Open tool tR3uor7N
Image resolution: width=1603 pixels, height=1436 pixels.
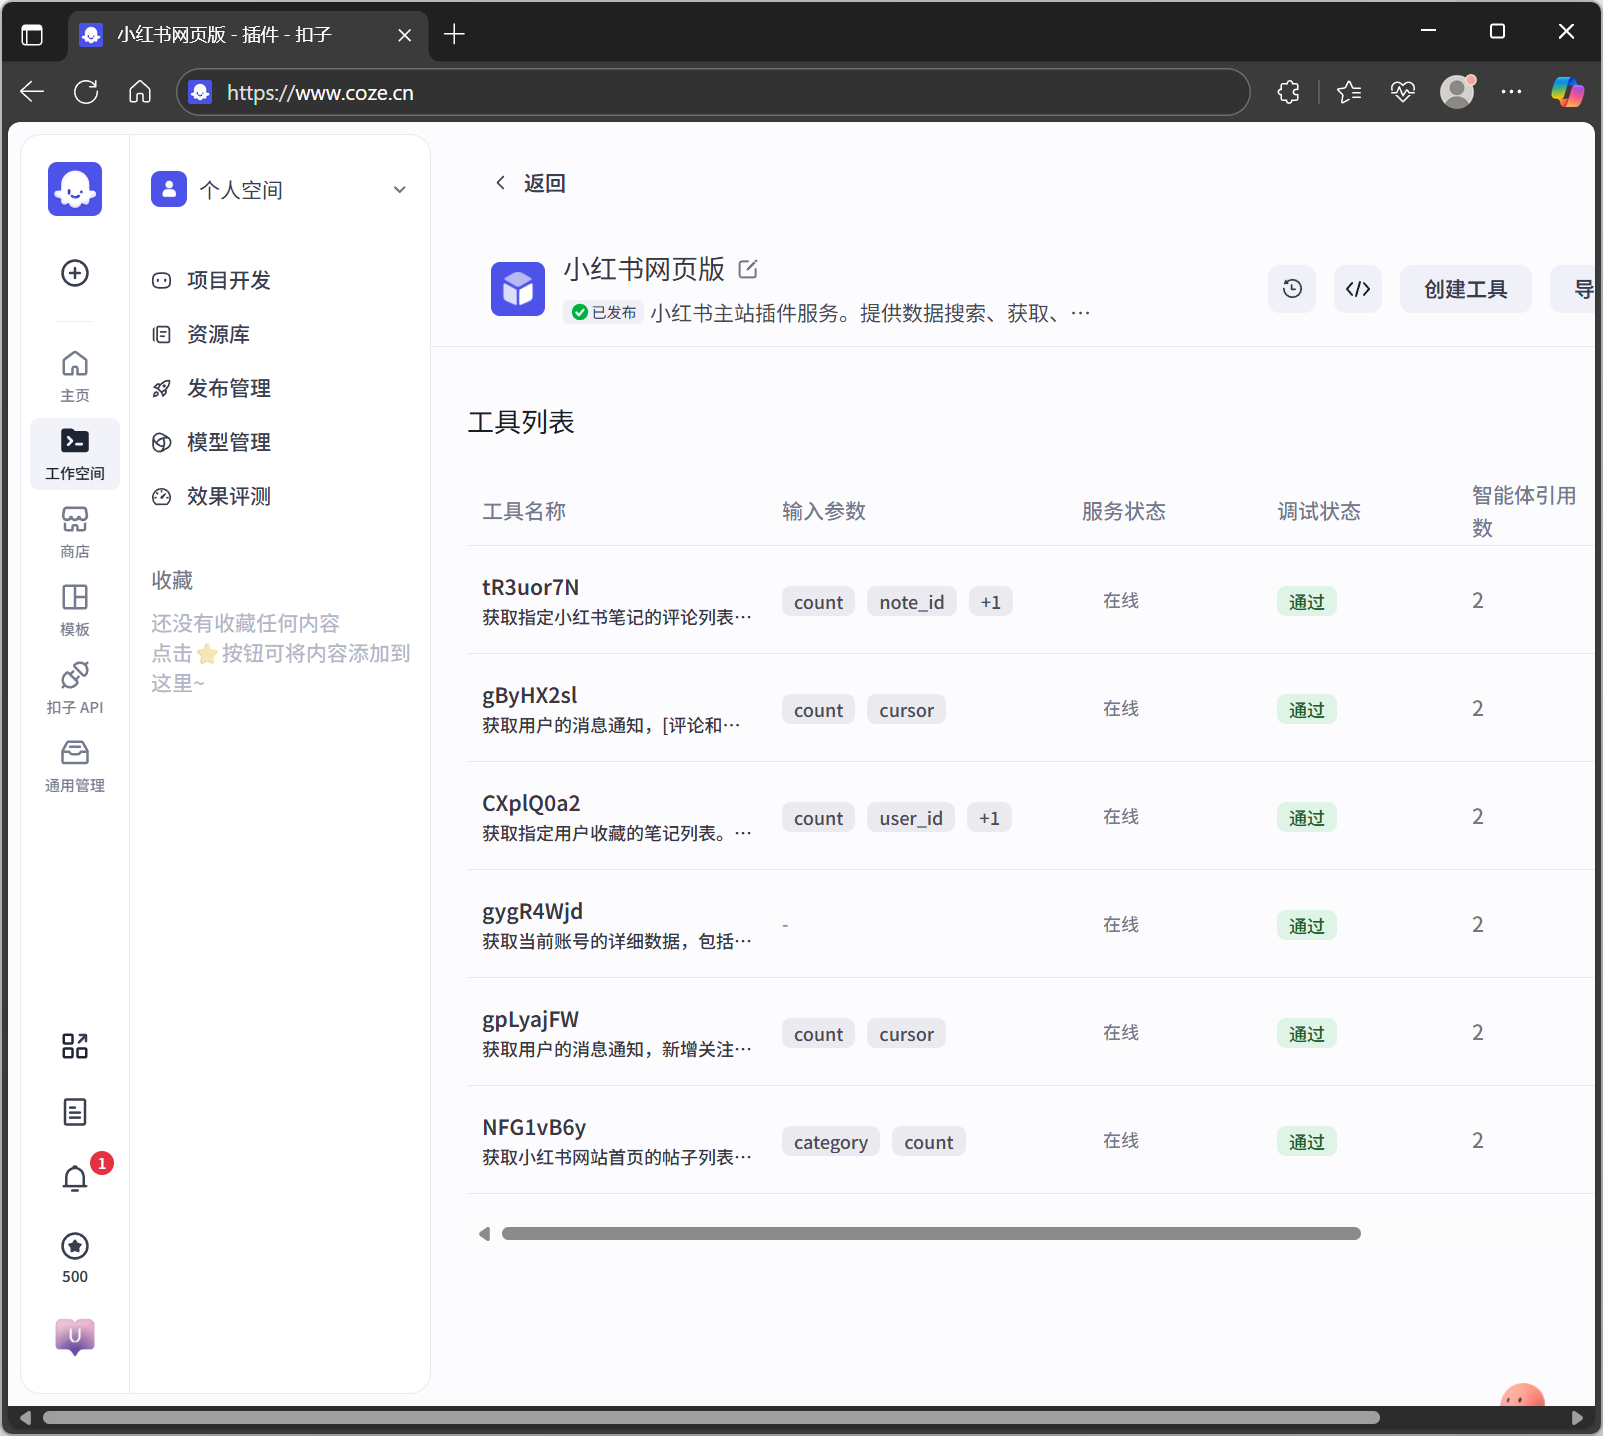[530, 587]
